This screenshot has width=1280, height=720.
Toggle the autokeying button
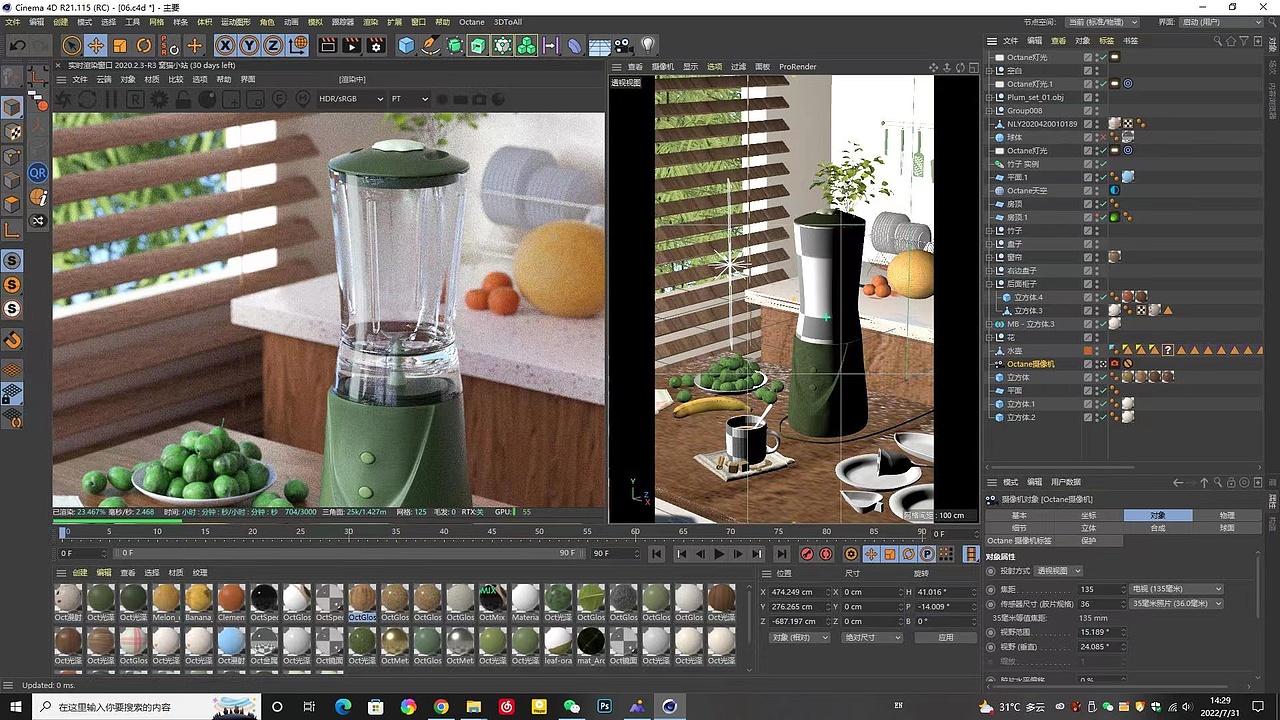825,553
